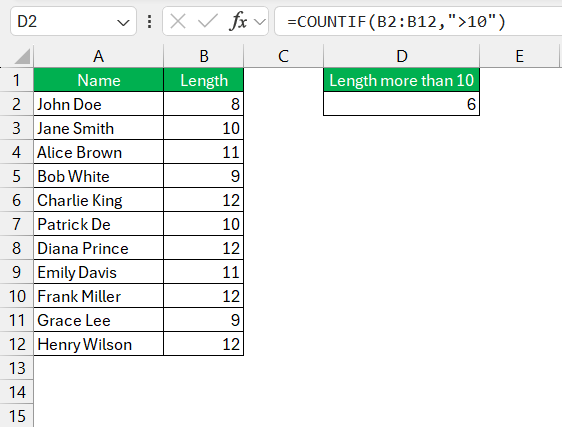
Task: Select the Frank Miller cell
Action: coord(99,296)
